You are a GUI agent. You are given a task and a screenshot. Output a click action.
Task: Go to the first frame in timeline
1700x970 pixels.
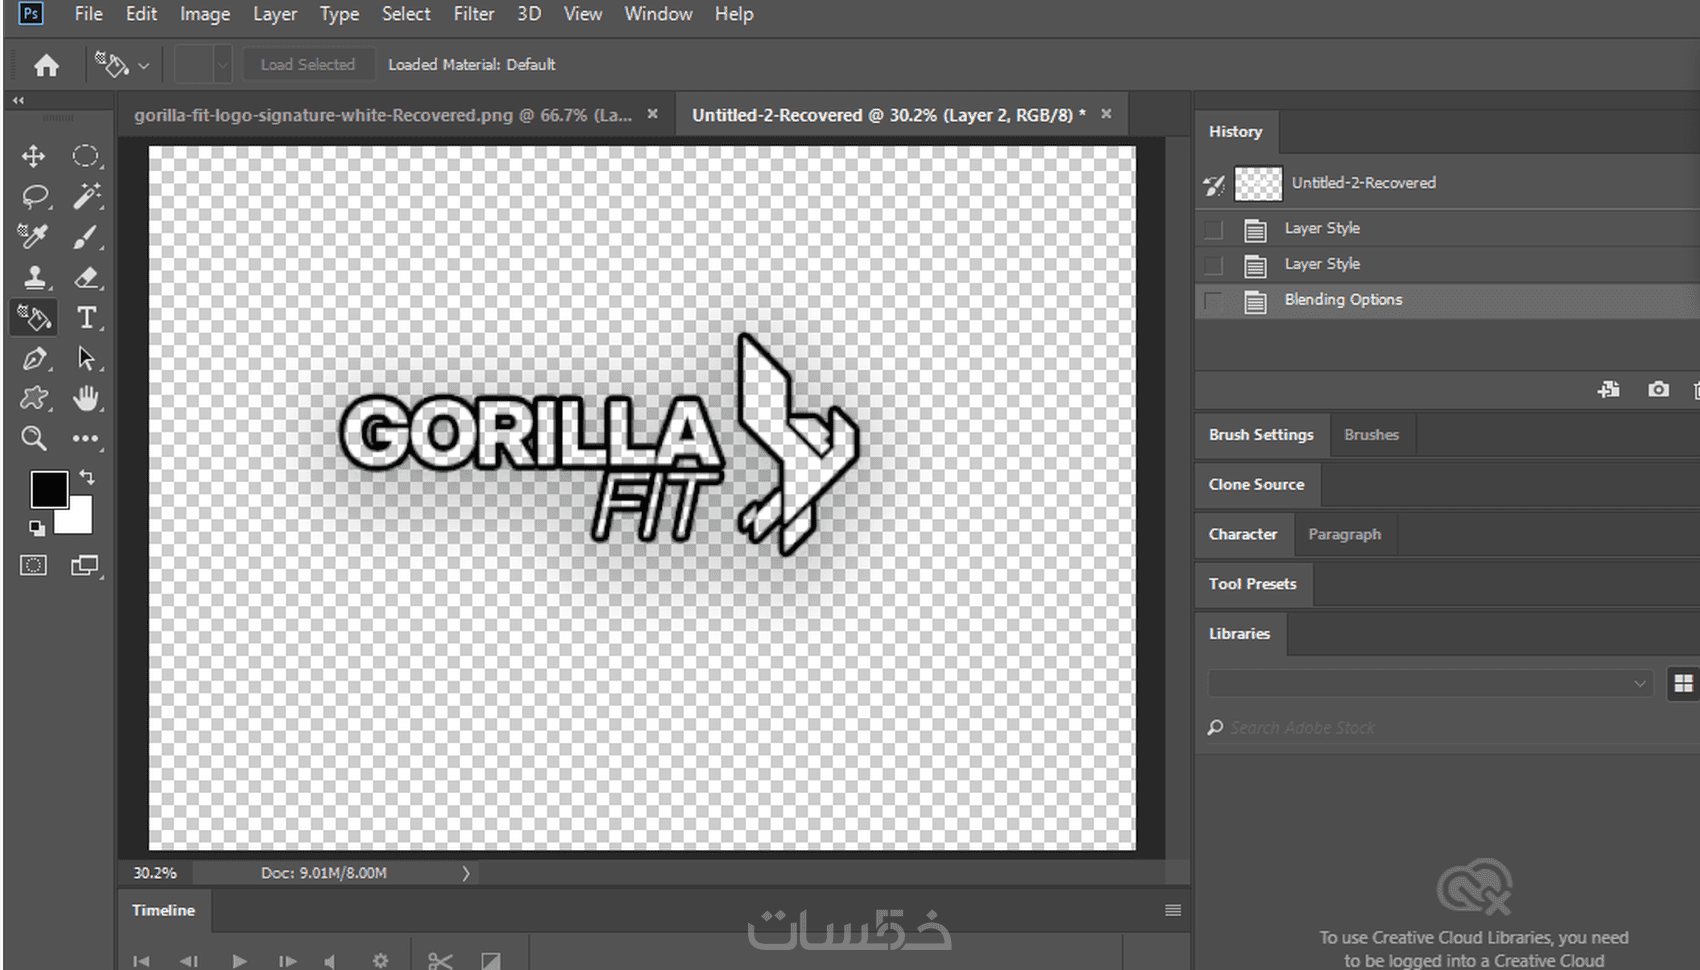141,962
